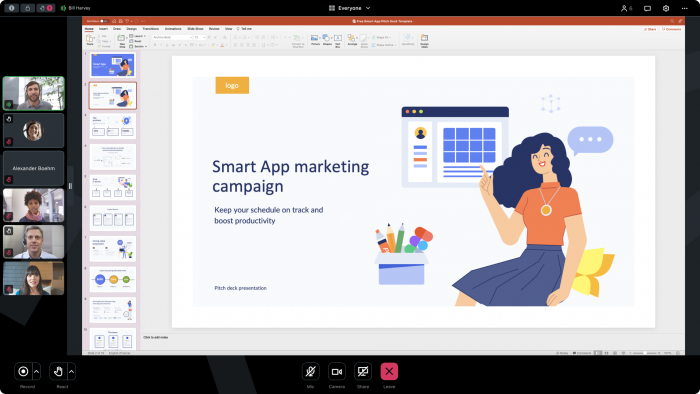
Task: Select slide 3 thumbnail in slide panel
Action: pyautogui.click(x=112, y=126)
